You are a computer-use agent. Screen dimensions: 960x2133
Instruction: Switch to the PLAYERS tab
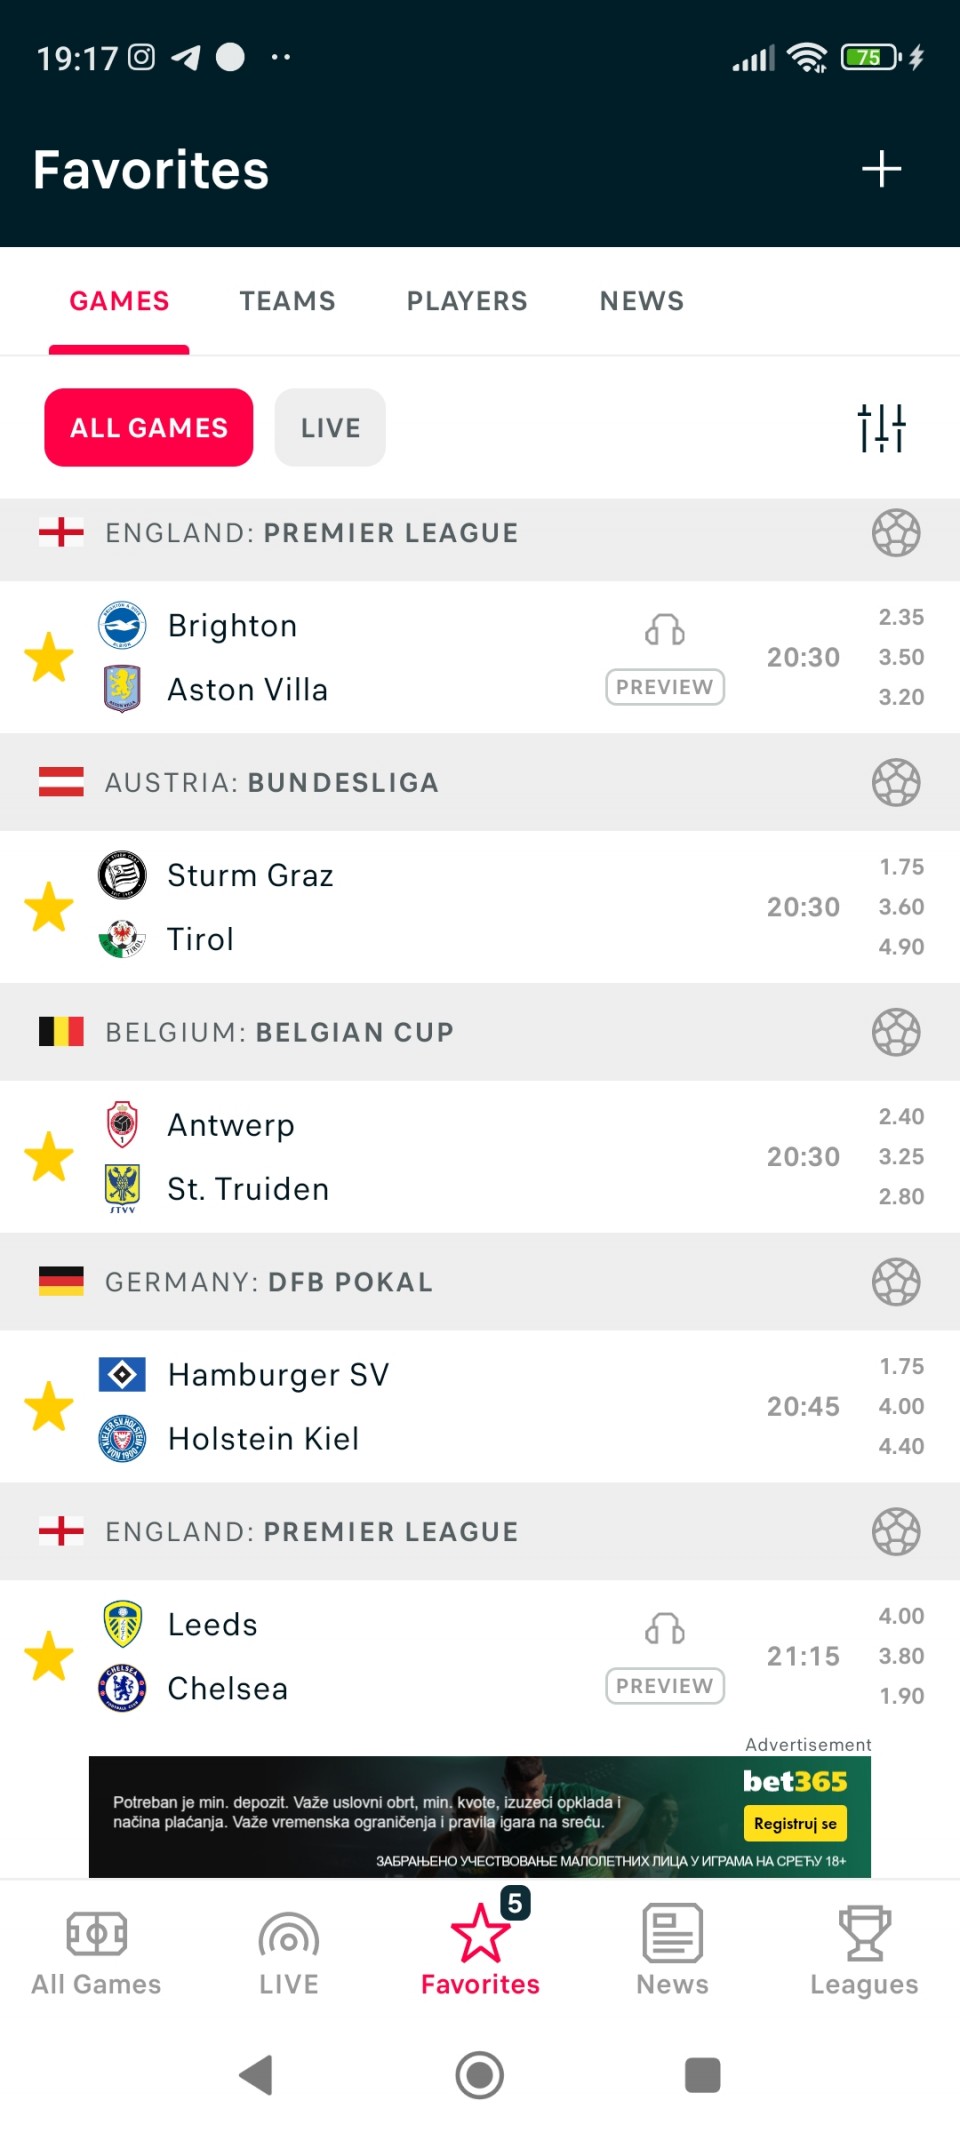click(x=467, y=301)
